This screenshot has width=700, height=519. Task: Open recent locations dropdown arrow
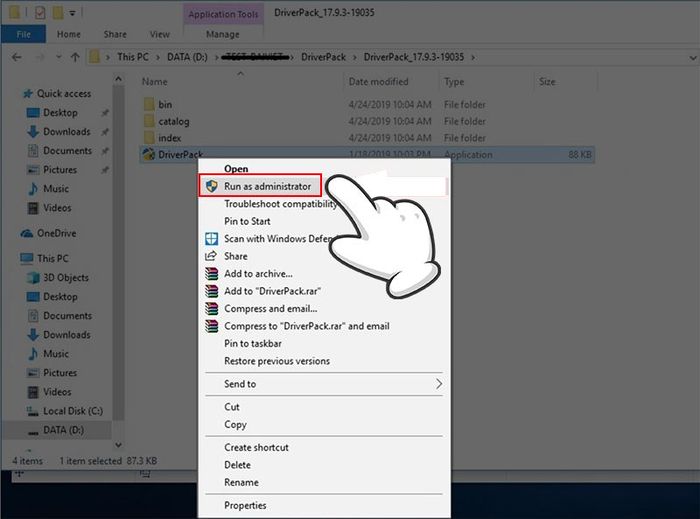coord(58,57)
